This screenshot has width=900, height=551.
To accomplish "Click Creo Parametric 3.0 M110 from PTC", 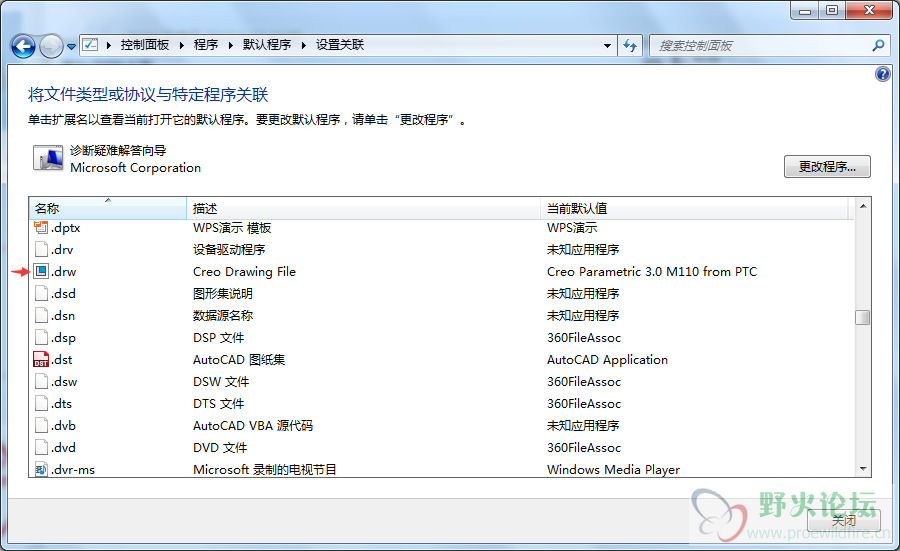I will (652, 271).
